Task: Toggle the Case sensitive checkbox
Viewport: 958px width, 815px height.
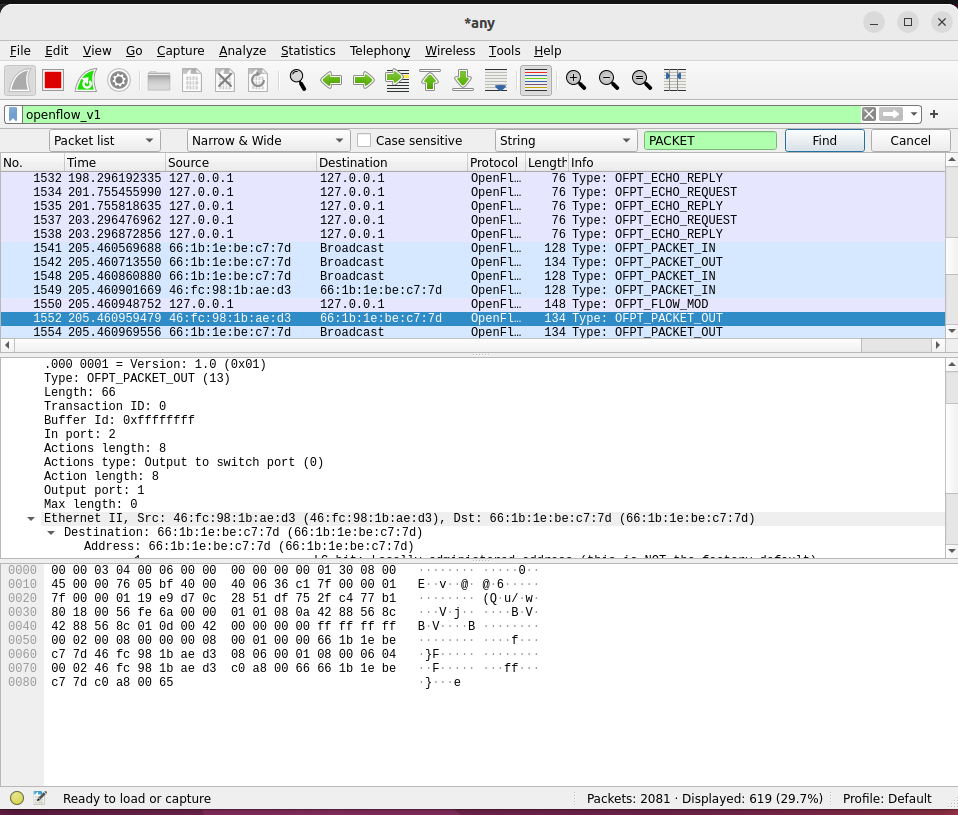Action: click(364, 141)
